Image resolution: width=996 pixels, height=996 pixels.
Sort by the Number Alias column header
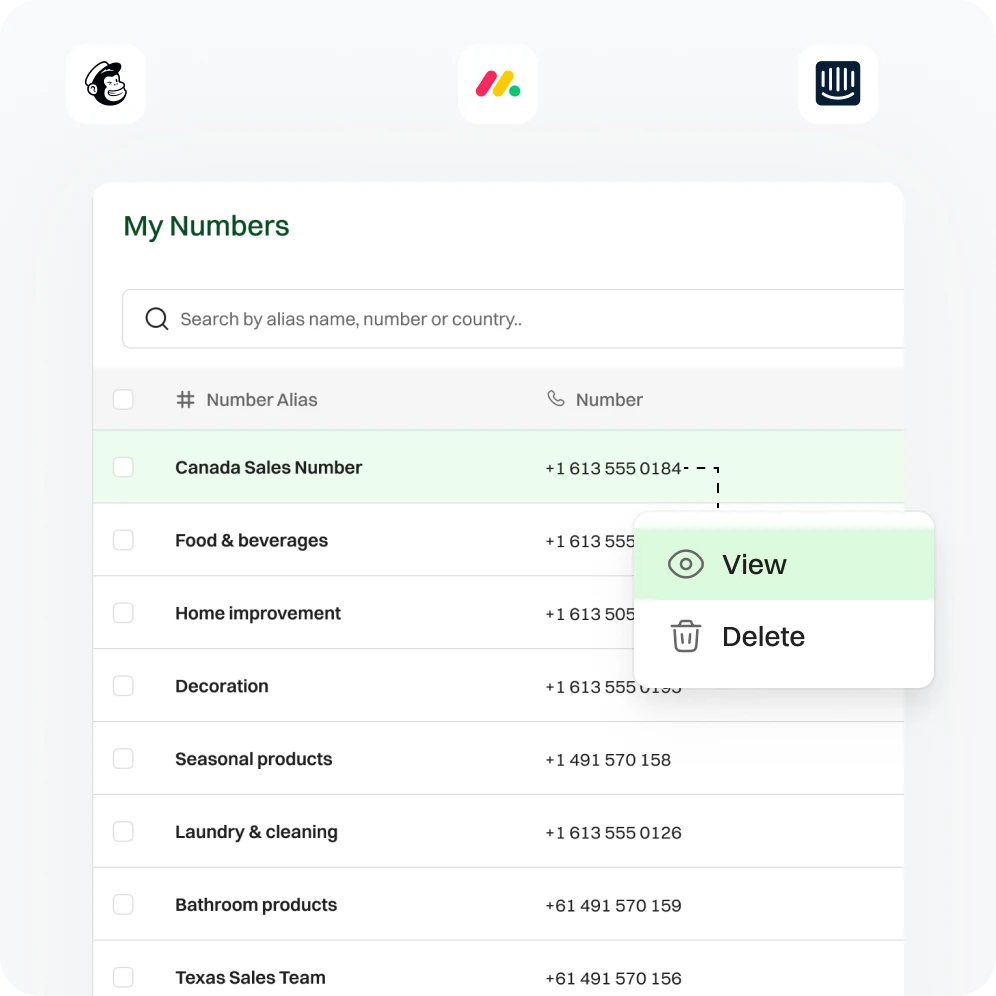coord(261,400)
